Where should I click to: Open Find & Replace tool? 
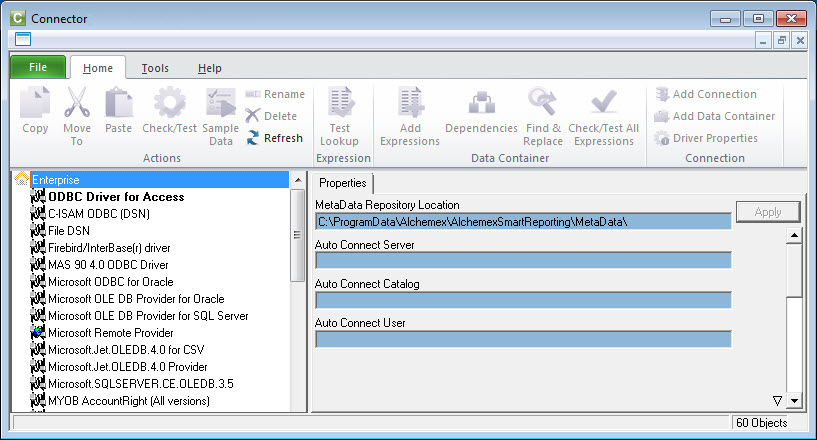pyautogui.click(x=543, y=117)
